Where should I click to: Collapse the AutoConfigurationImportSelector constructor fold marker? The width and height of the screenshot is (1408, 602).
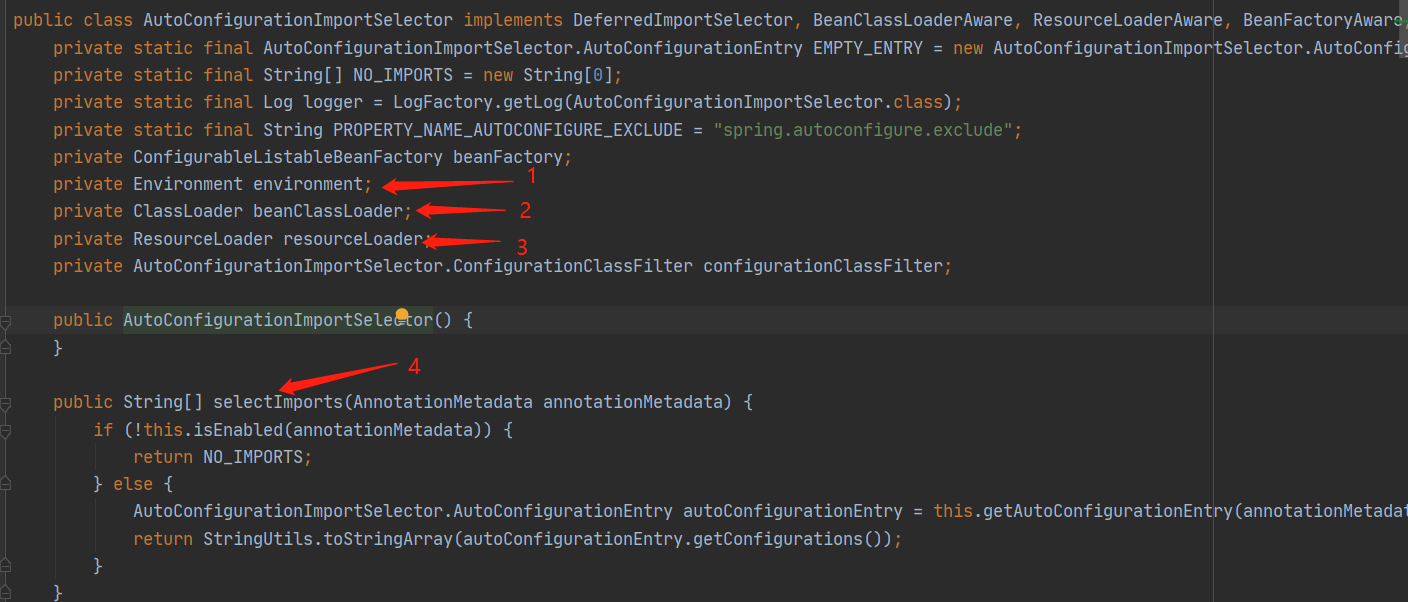point(6,322)
